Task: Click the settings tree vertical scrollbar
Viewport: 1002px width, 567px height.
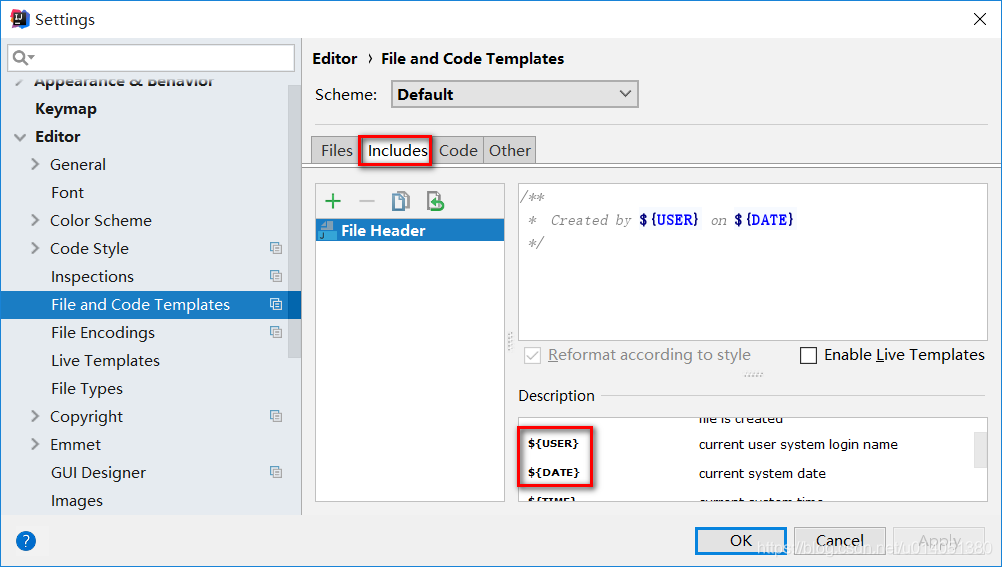Action: (294, 221)
